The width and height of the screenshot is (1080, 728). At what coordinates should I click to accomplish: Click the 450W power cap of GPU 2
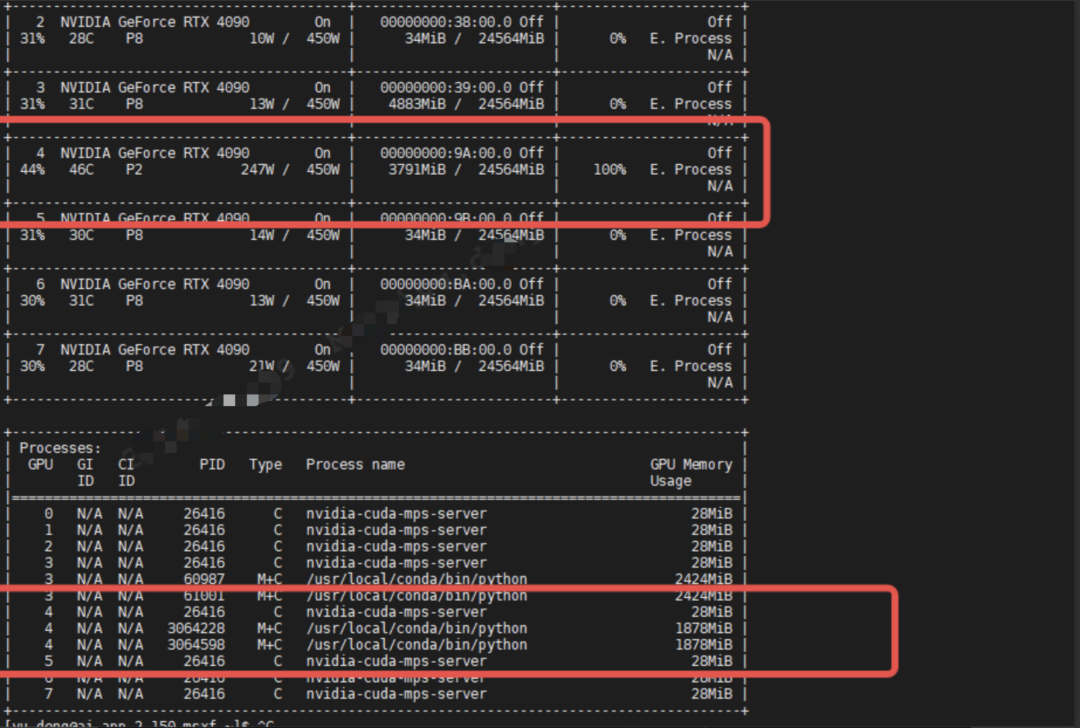323,39
